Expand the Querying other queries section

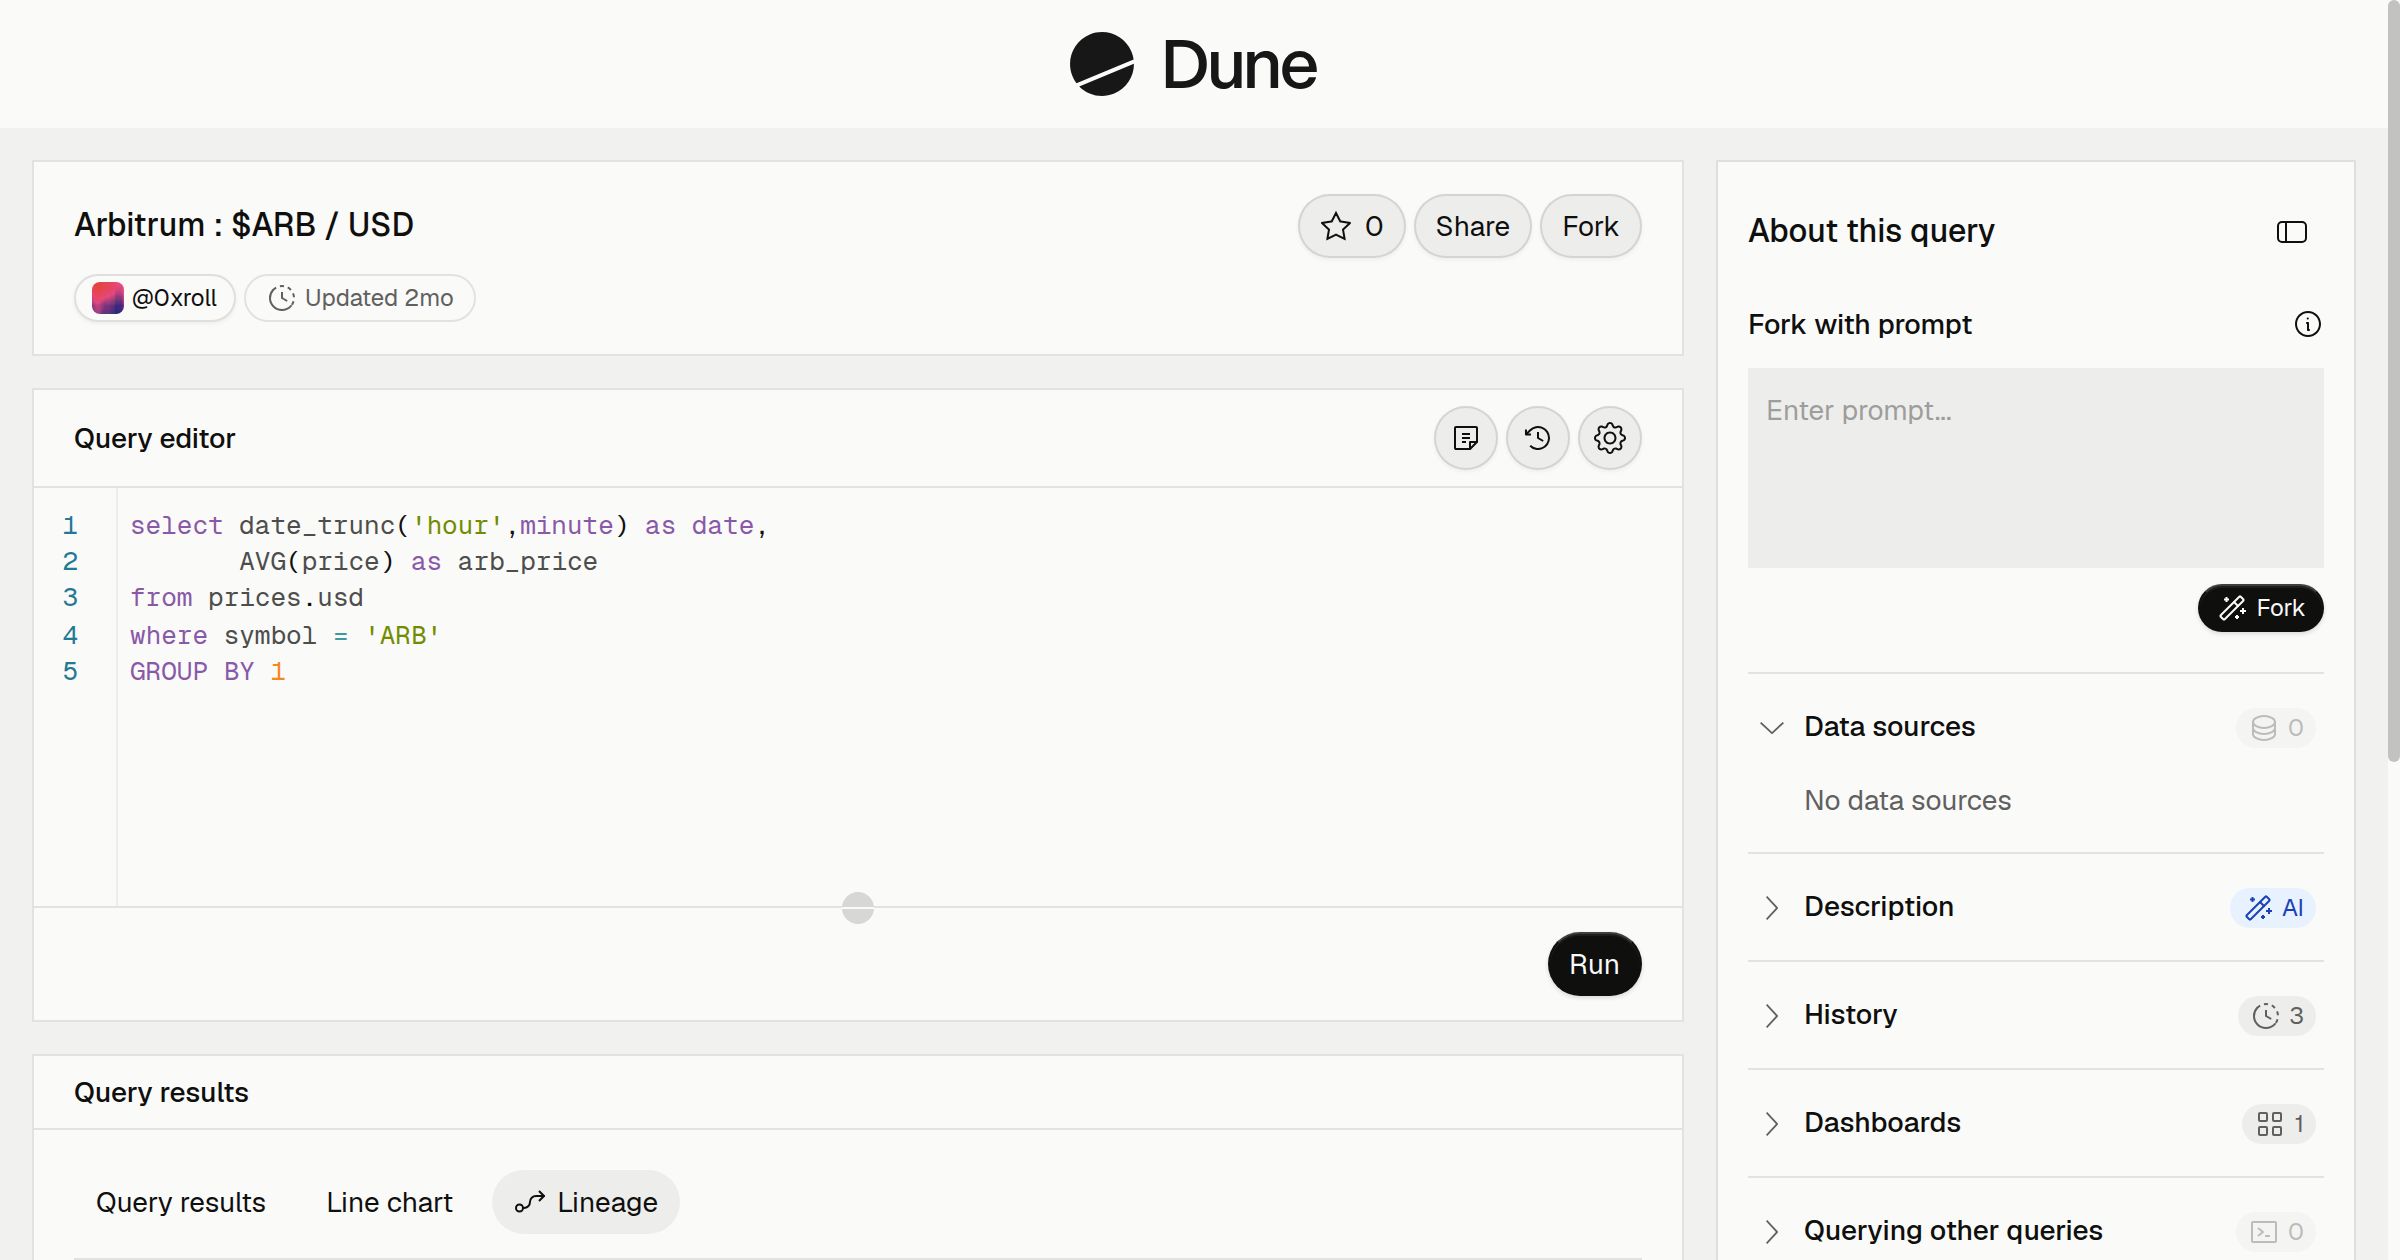1771,1231
